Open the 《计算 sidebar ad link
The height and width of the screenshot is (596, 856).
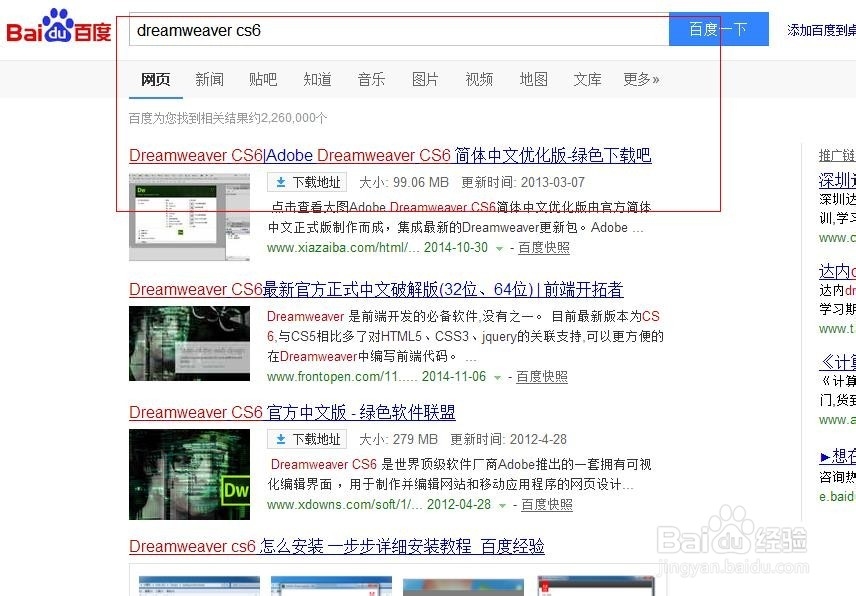[x=838, y=362]
